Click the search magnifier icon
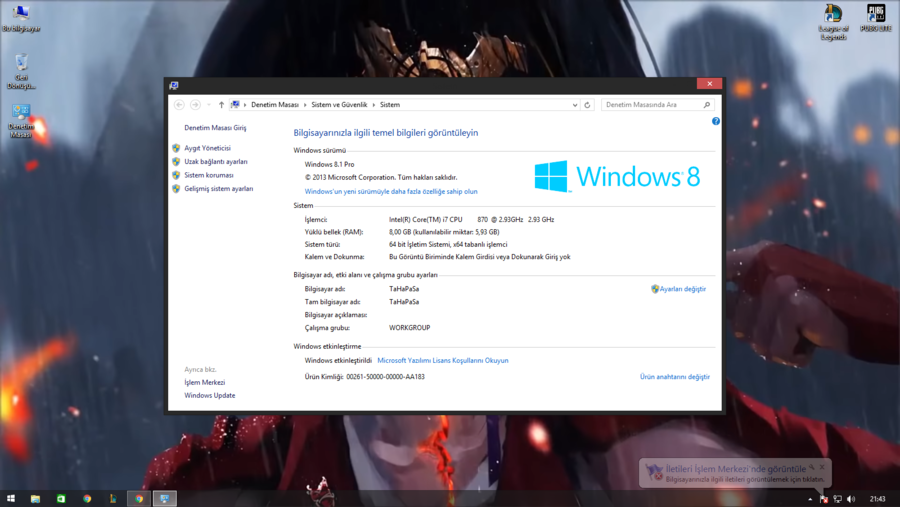Screen dimensions: 900x507 click(x=707, y=105)
